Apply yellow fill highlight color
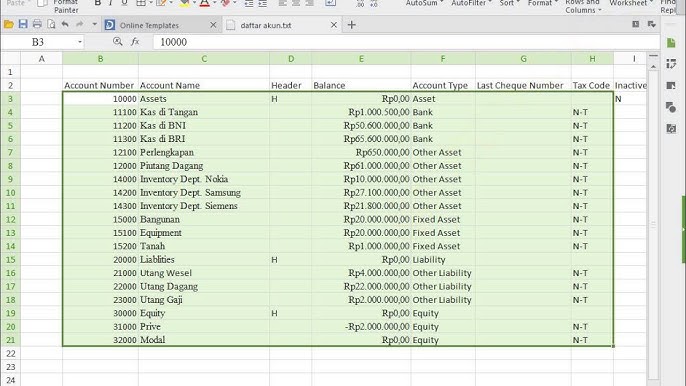 pyautogui.click(x=185, y=4)
